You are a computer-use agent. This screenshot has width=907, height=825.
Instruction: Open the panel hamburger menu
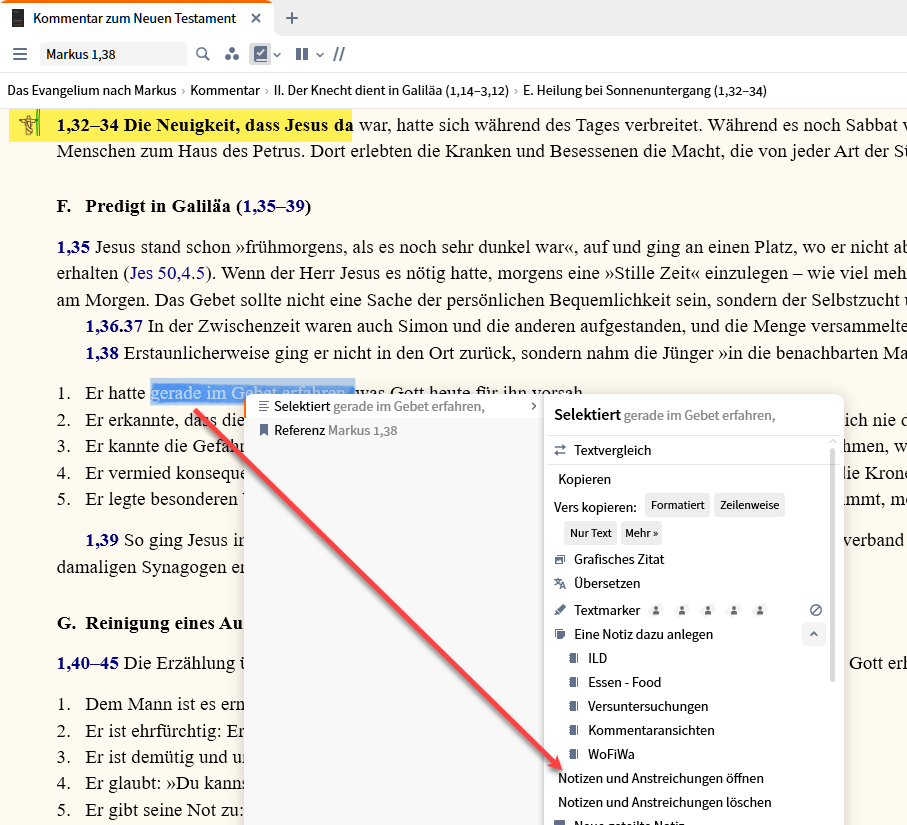(x=20, y=54)
